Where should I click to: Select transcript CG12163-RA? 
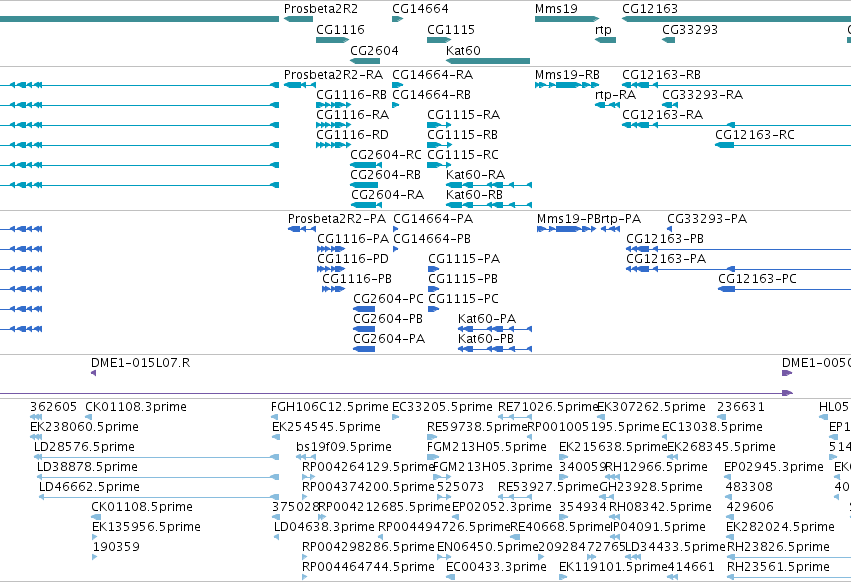pos(662,115)
